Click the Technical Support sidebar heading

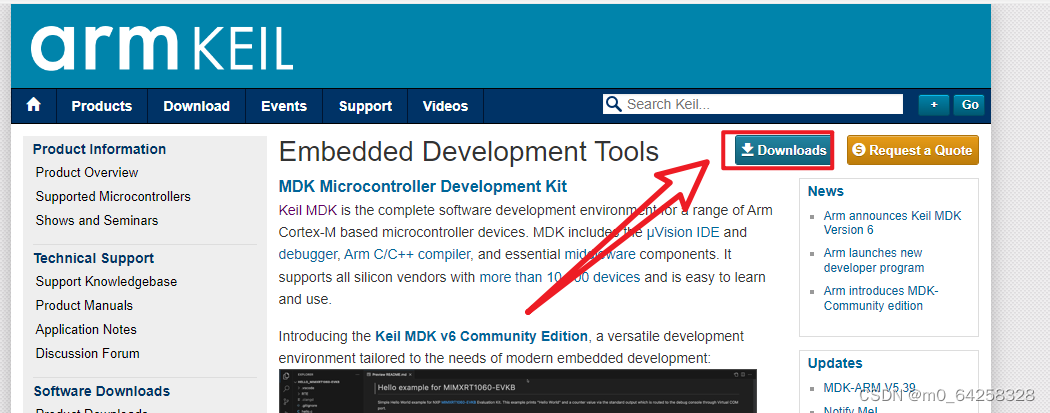pyautogui.click(x=94, y=258)
